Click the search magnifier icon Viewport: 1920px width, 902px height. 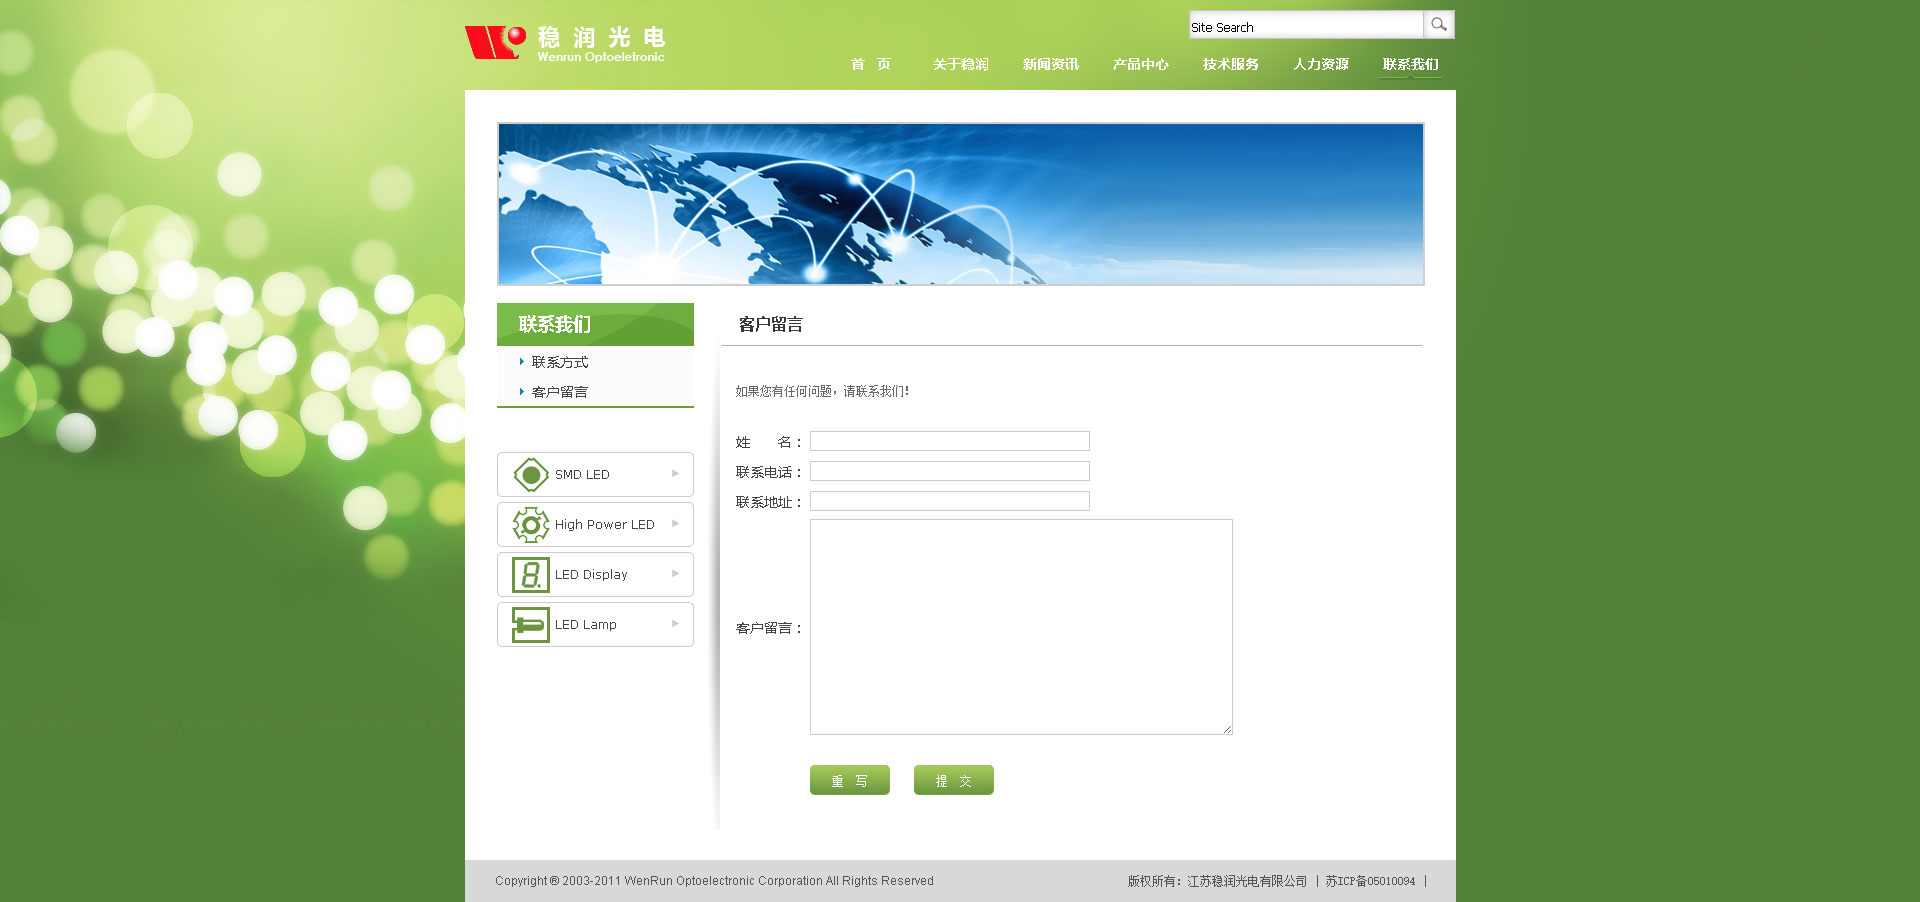click(1438, 25)
